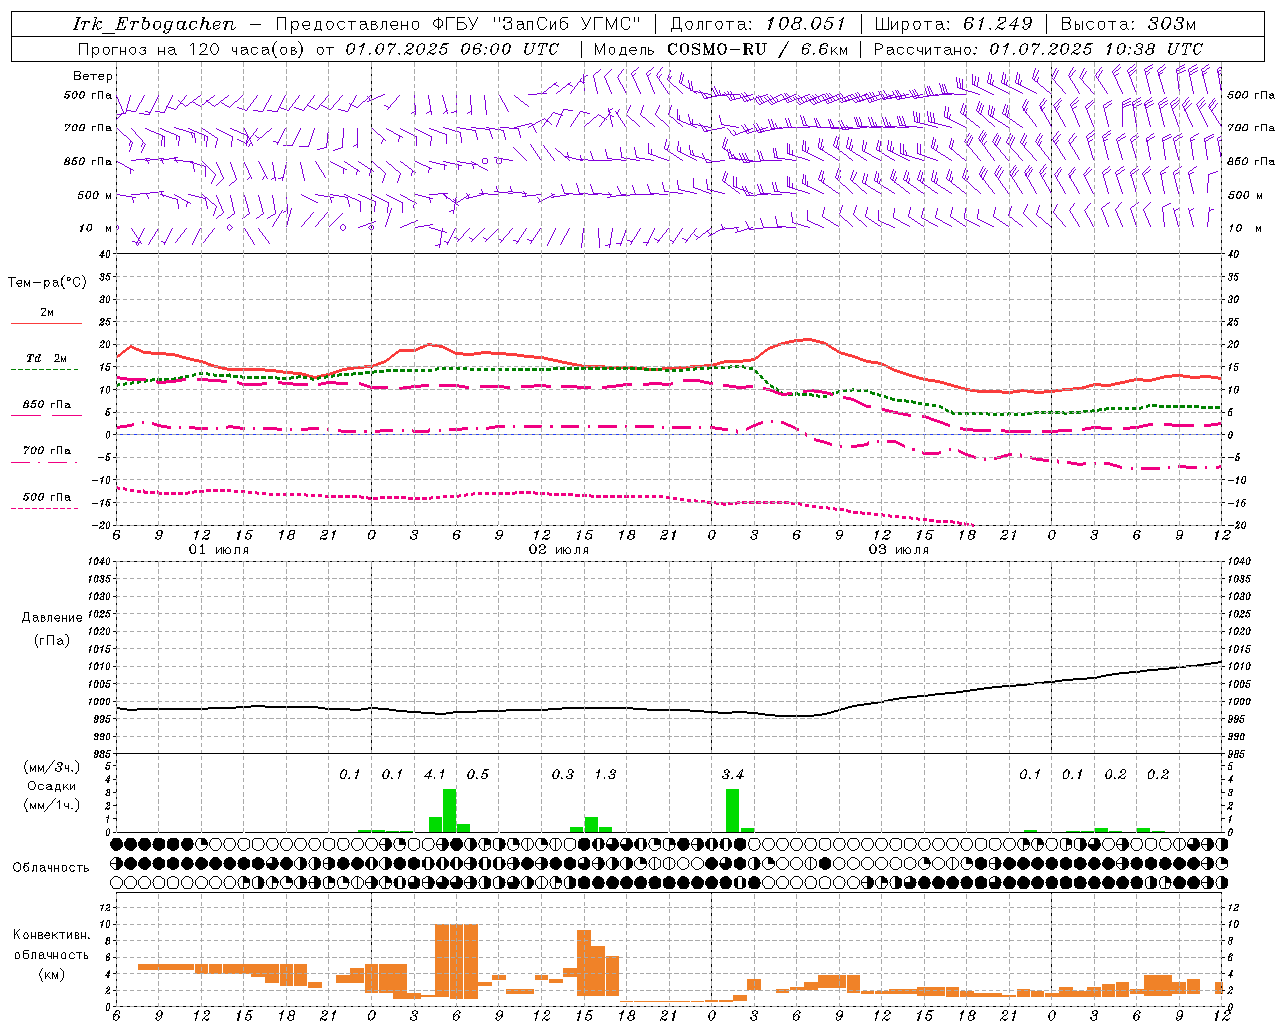The height and width of the screenshot is (1024, 1280).
Task: Select the (км) unit label
Action: click(x=52, y=974)
